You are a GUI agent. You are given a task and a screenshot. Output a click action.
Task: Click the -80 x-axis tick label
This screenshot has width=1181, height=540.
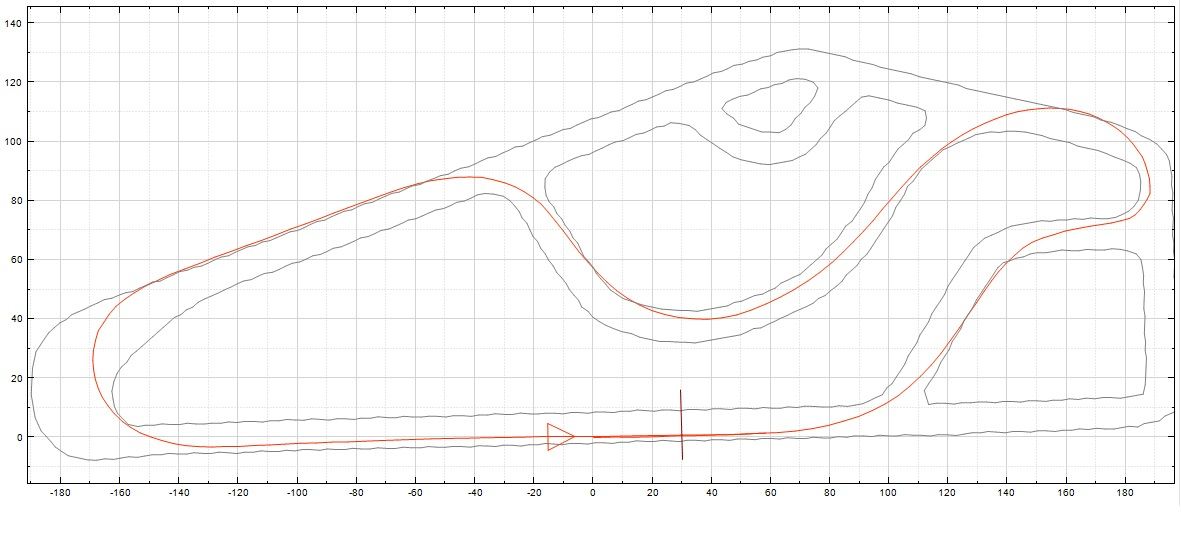[x=356, y=494]
